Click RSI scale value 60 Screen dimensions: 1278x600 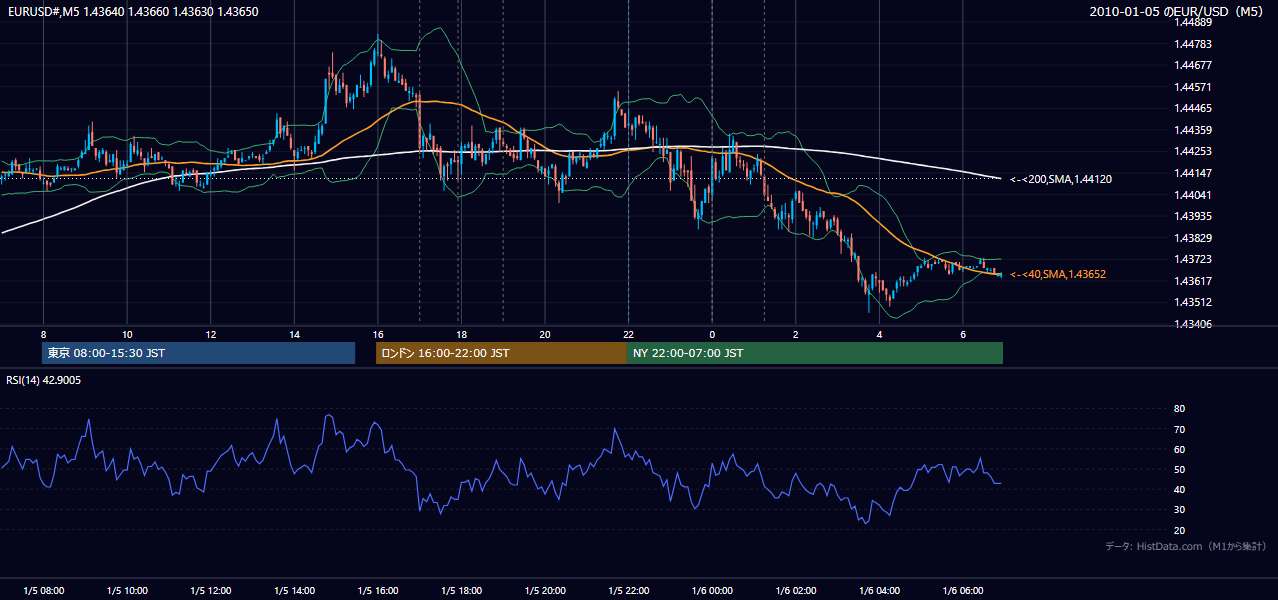pos(1179,449)
